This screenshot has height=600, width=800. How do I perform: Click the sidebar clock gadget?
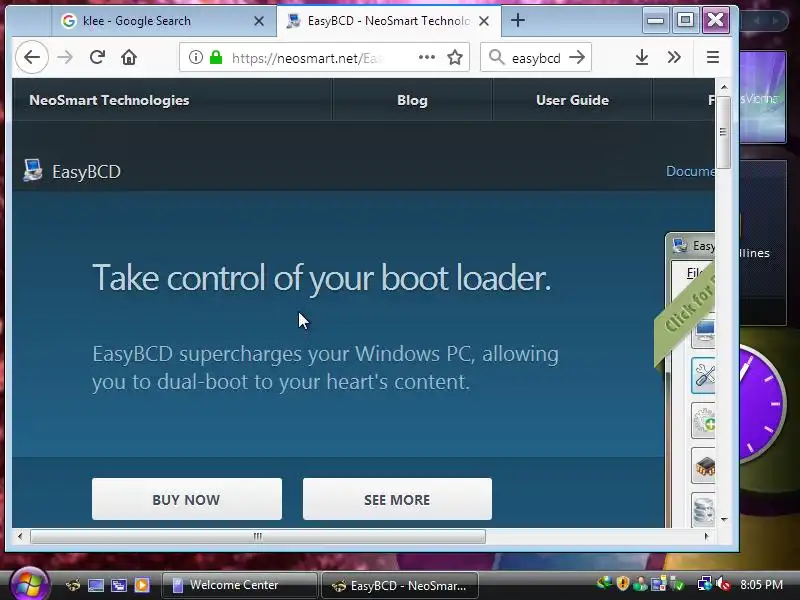click(x=760, y=403)
